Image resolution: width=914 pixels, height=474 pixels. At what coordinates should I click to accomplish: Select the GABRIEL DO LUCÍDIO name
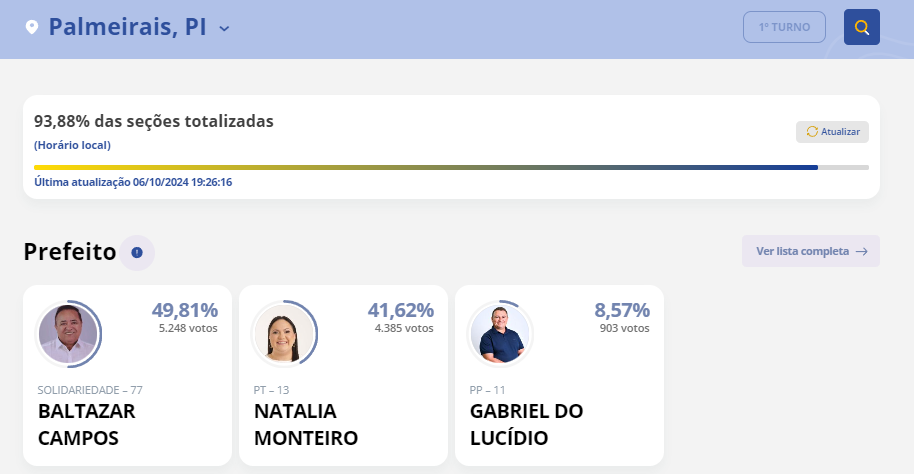click(x=526, y=424)
